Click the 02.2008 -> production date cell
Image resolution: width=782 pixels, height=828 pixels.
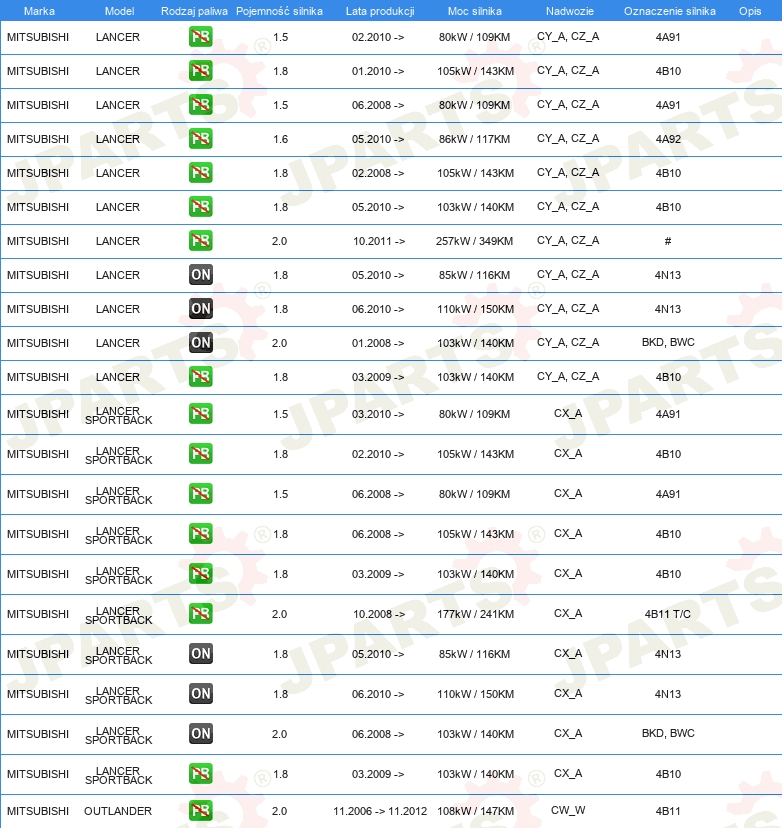378,173
